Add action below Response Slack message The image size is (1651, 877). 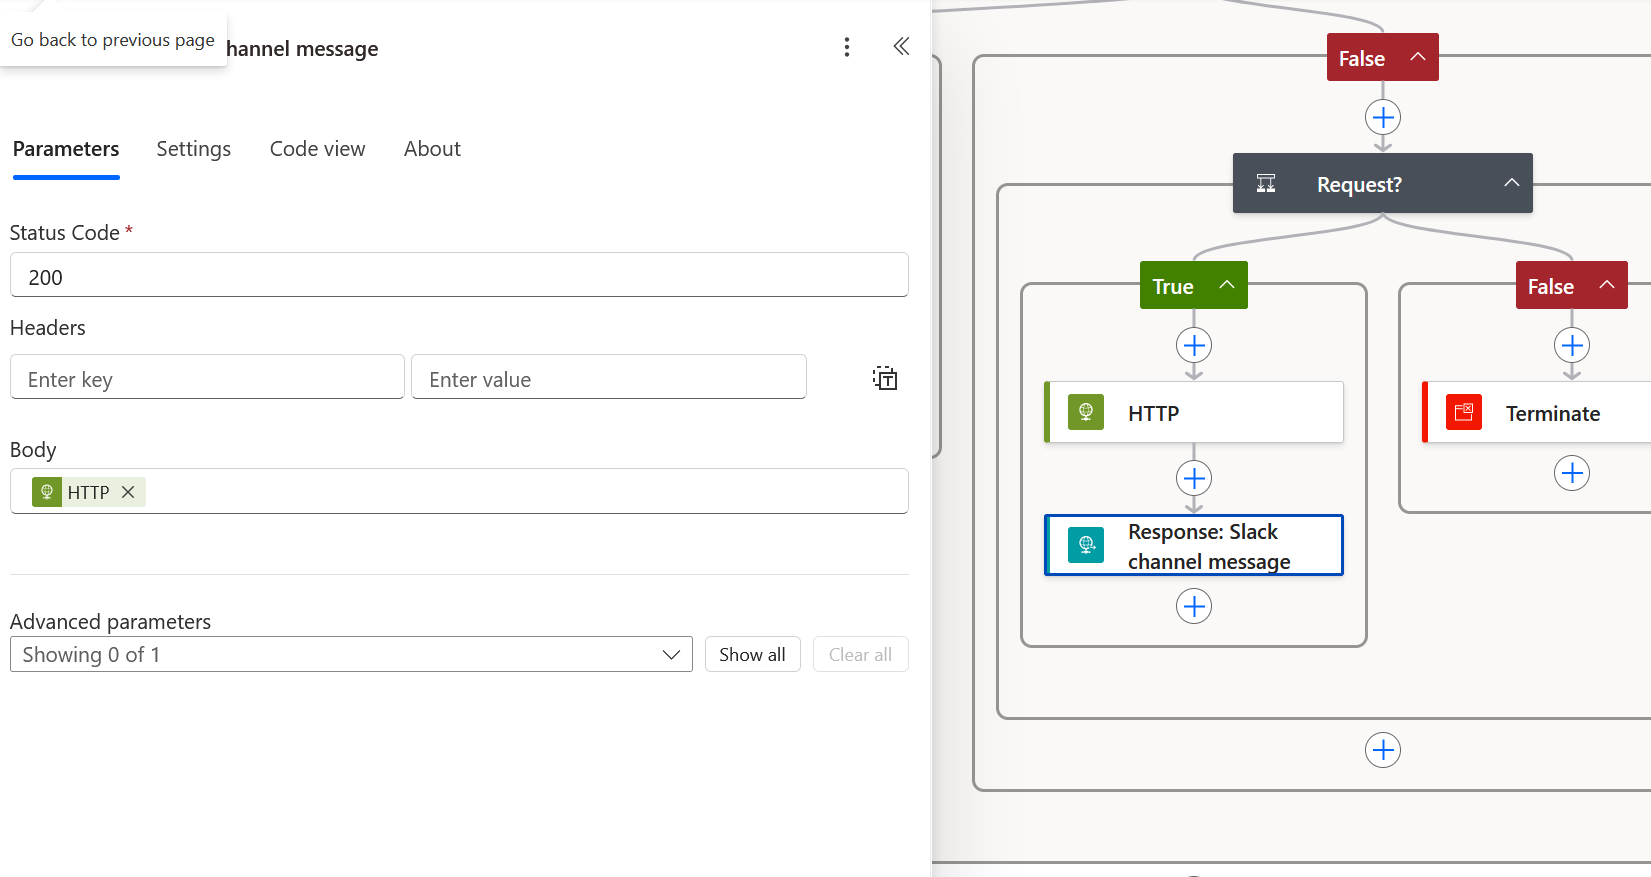point(1194,606)
